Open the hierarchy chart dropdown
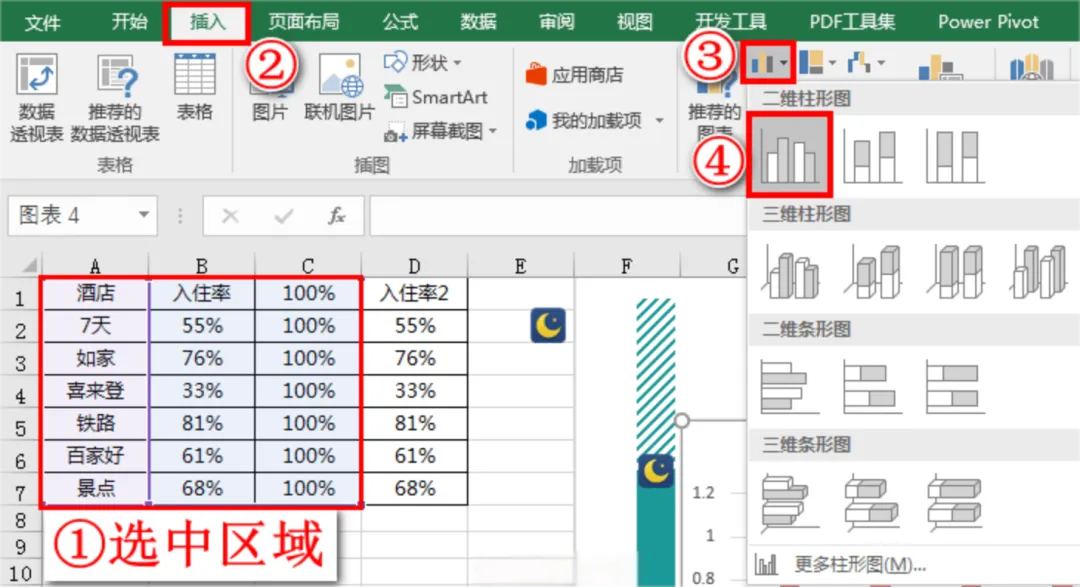 [x=818, y=63]
